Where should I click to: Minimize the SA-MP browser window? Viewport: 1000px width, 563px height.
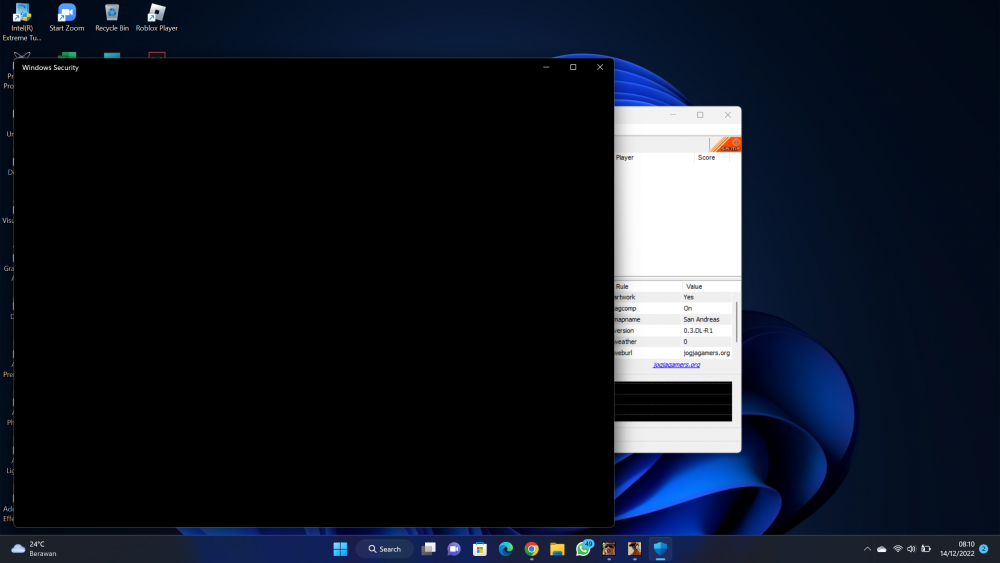point(673,115)
